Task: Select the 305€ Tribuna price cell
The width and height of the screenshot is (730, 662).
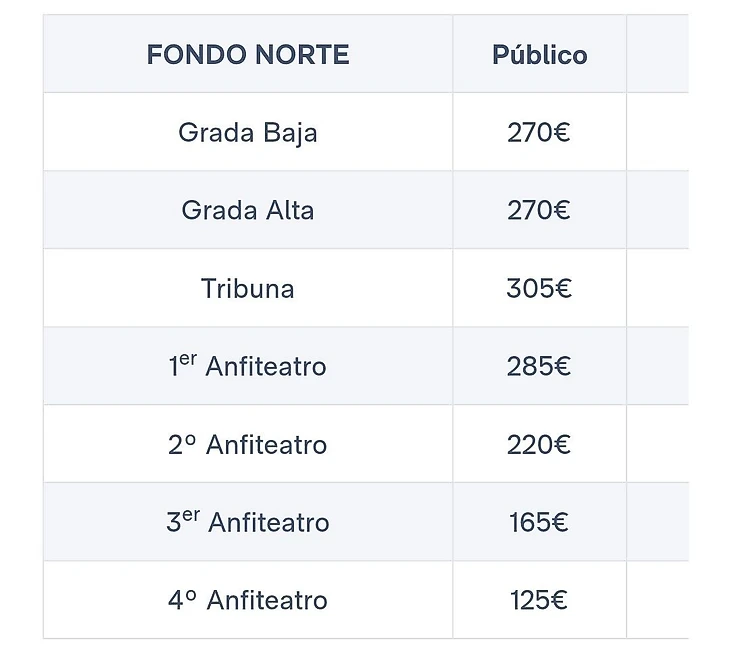Action: [x=539, y=289]
